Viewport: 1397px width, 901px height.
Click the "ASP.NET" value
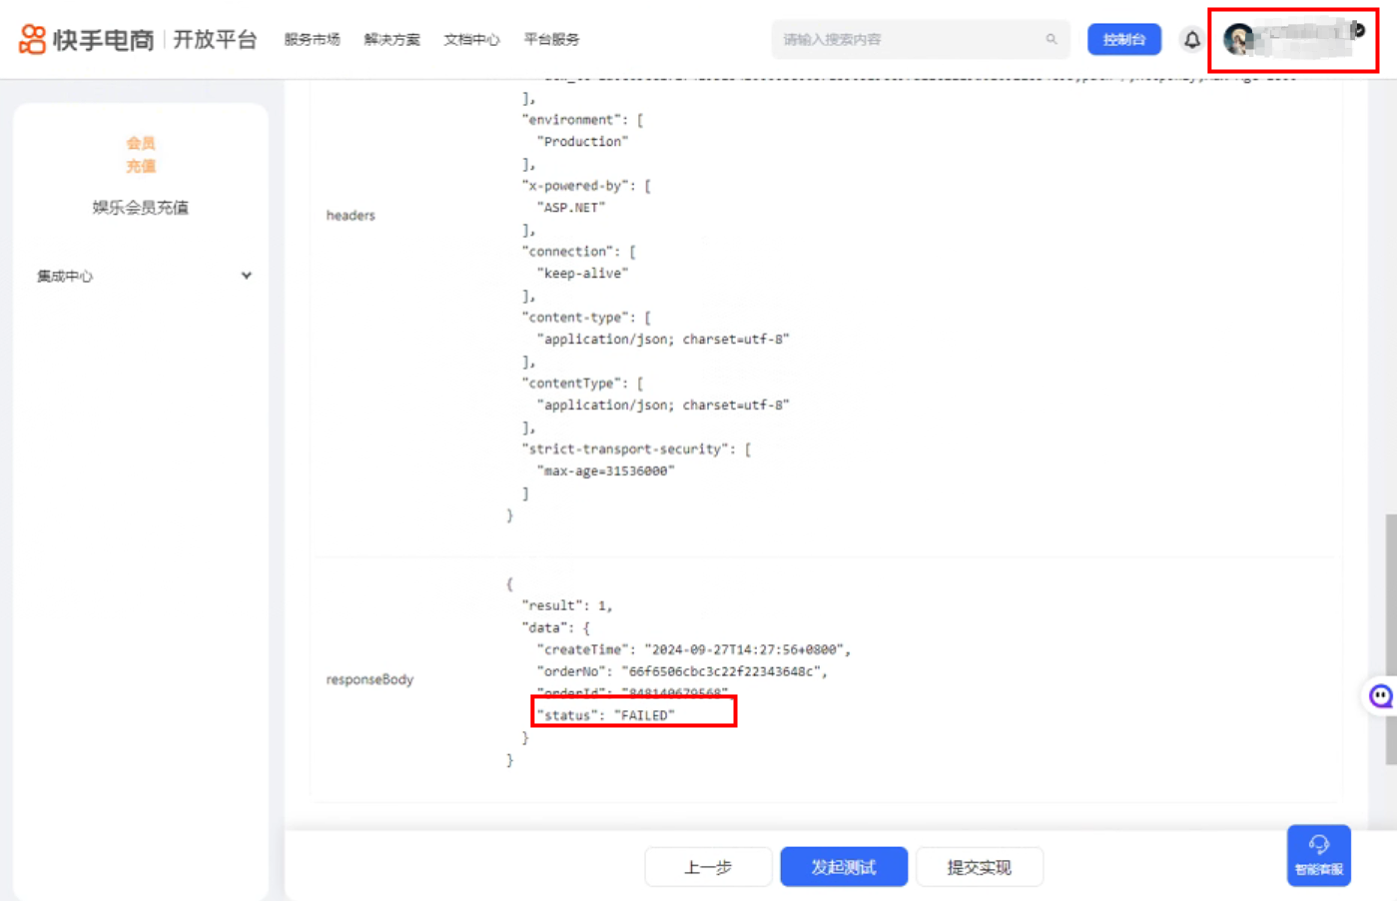coord(572,207)
